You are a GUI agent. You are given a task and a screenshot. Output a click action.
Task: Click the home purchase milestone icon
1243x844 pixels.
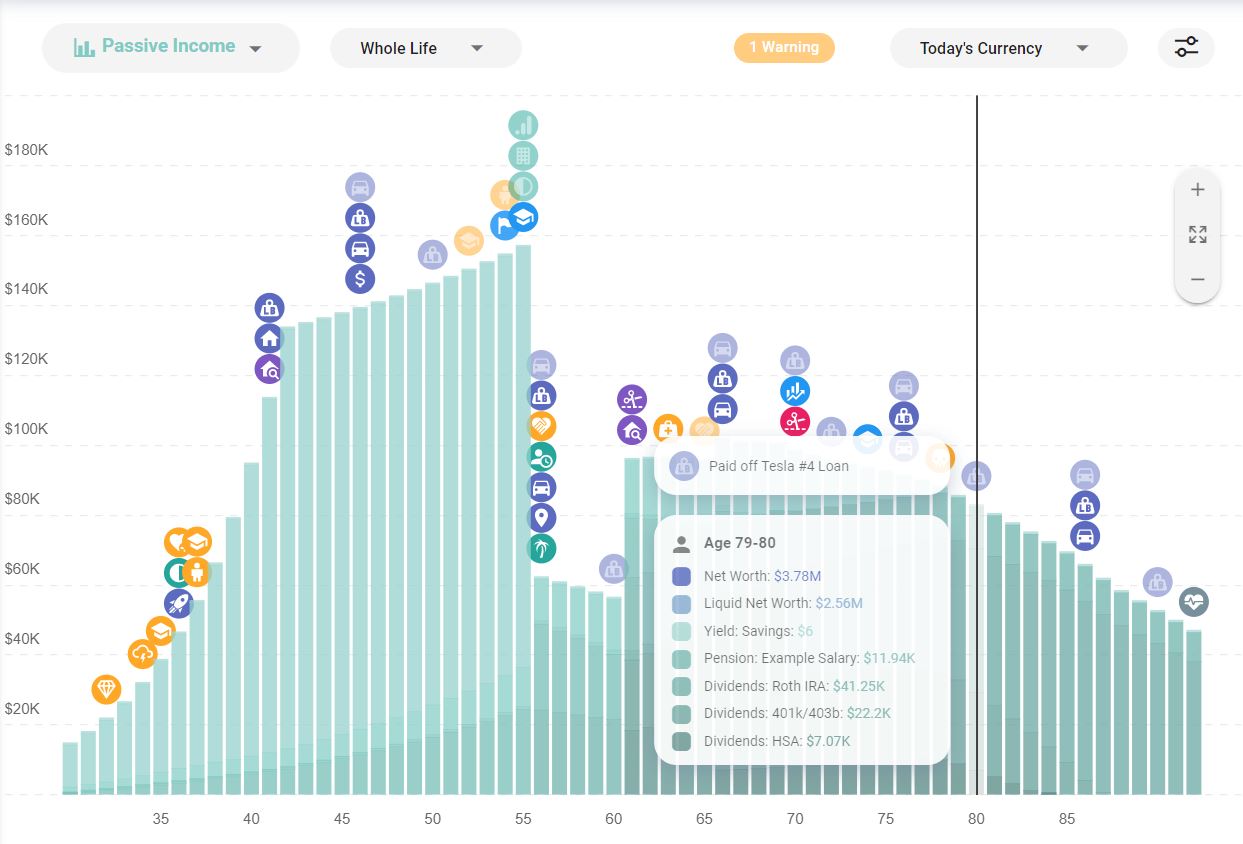(269, 338)
